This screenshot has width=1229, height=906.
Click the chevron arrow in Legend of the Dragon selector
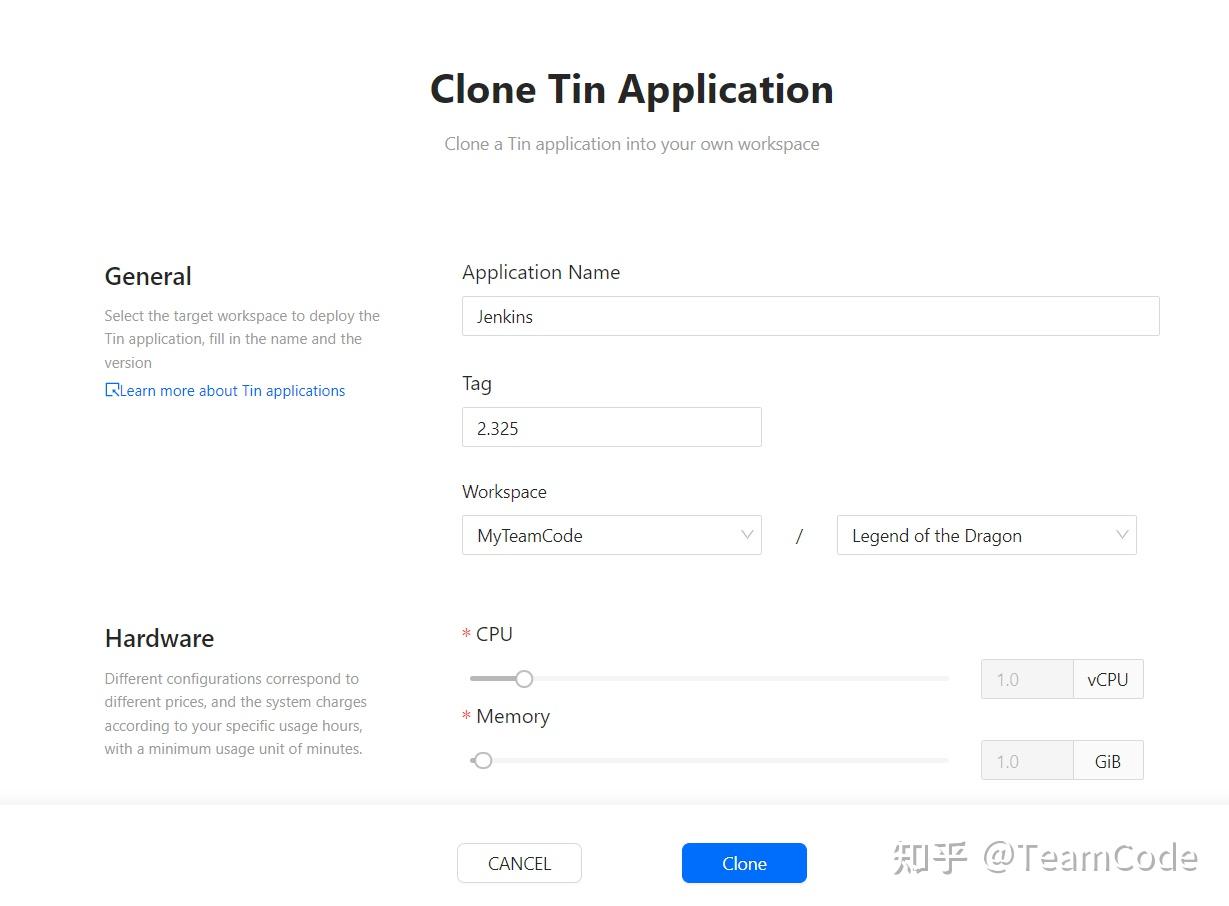1122,535
